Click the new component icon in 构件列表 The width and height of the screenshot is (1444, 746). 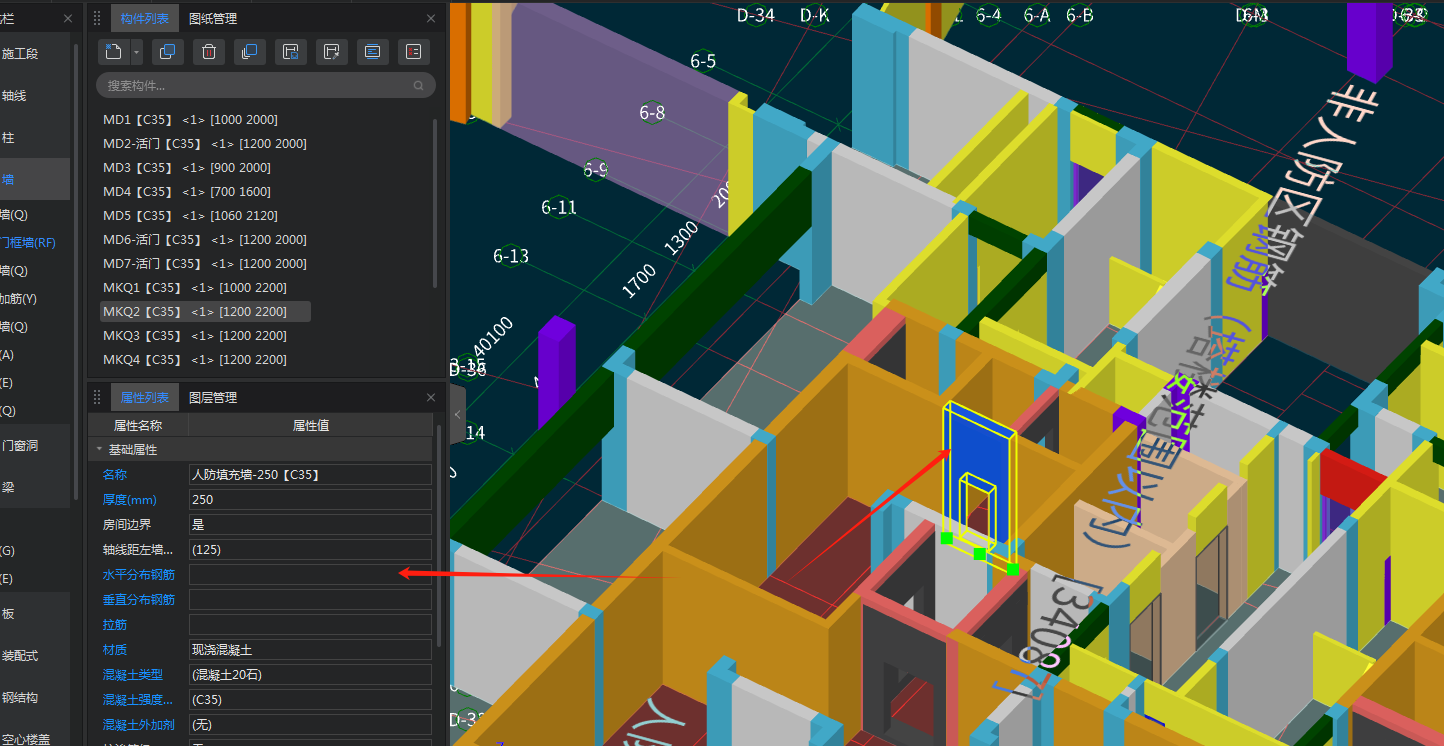click(114, 51)
